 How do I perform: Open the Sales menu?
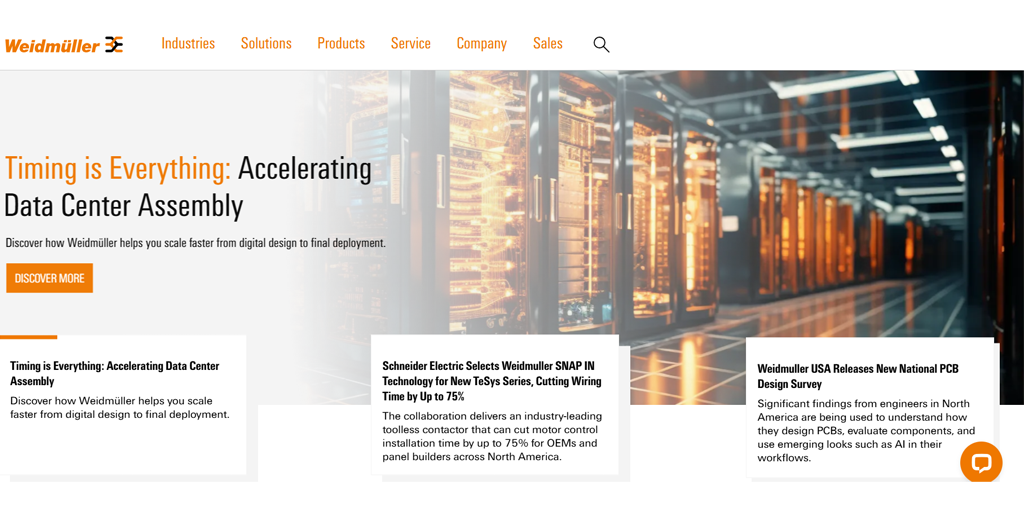(x=547, y=44)
